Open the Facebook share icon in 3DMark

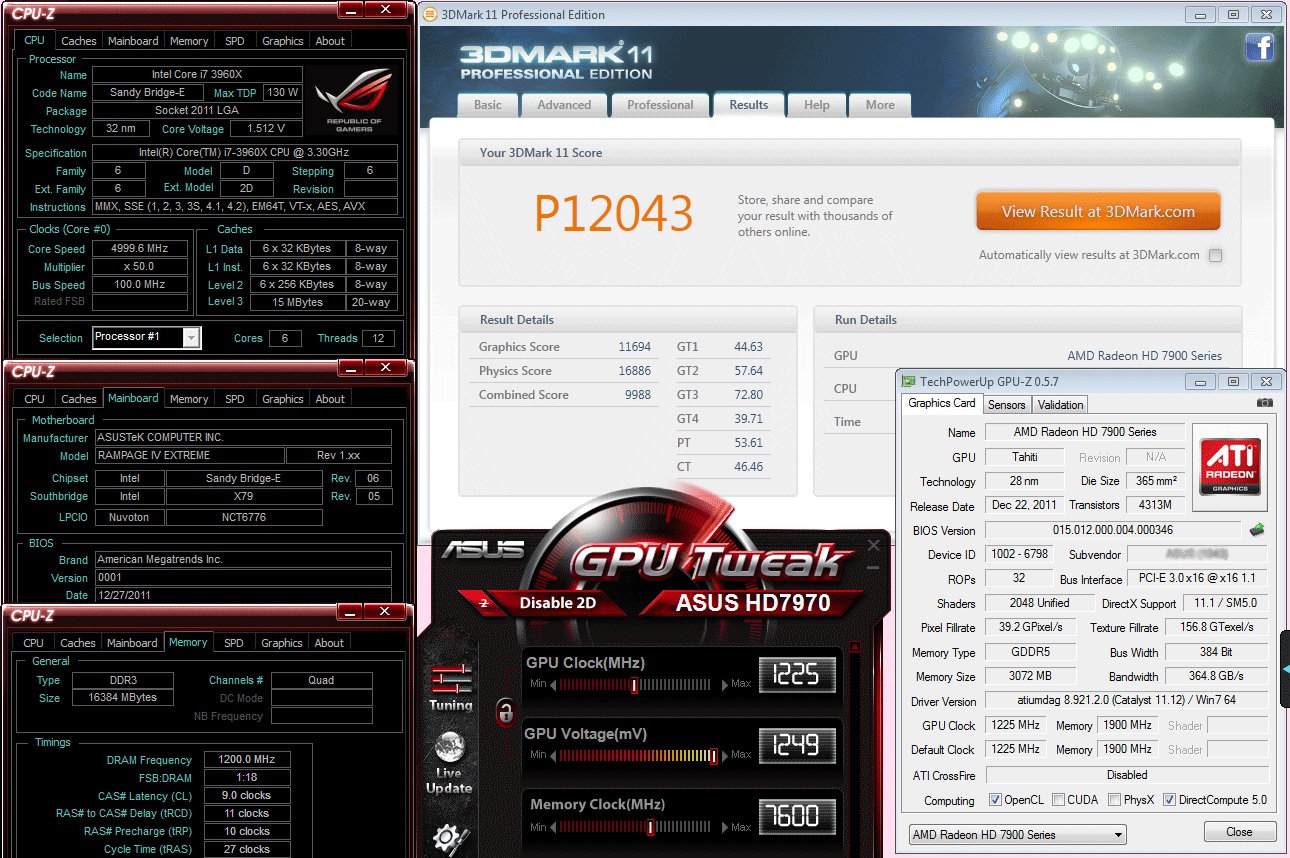1259,47
